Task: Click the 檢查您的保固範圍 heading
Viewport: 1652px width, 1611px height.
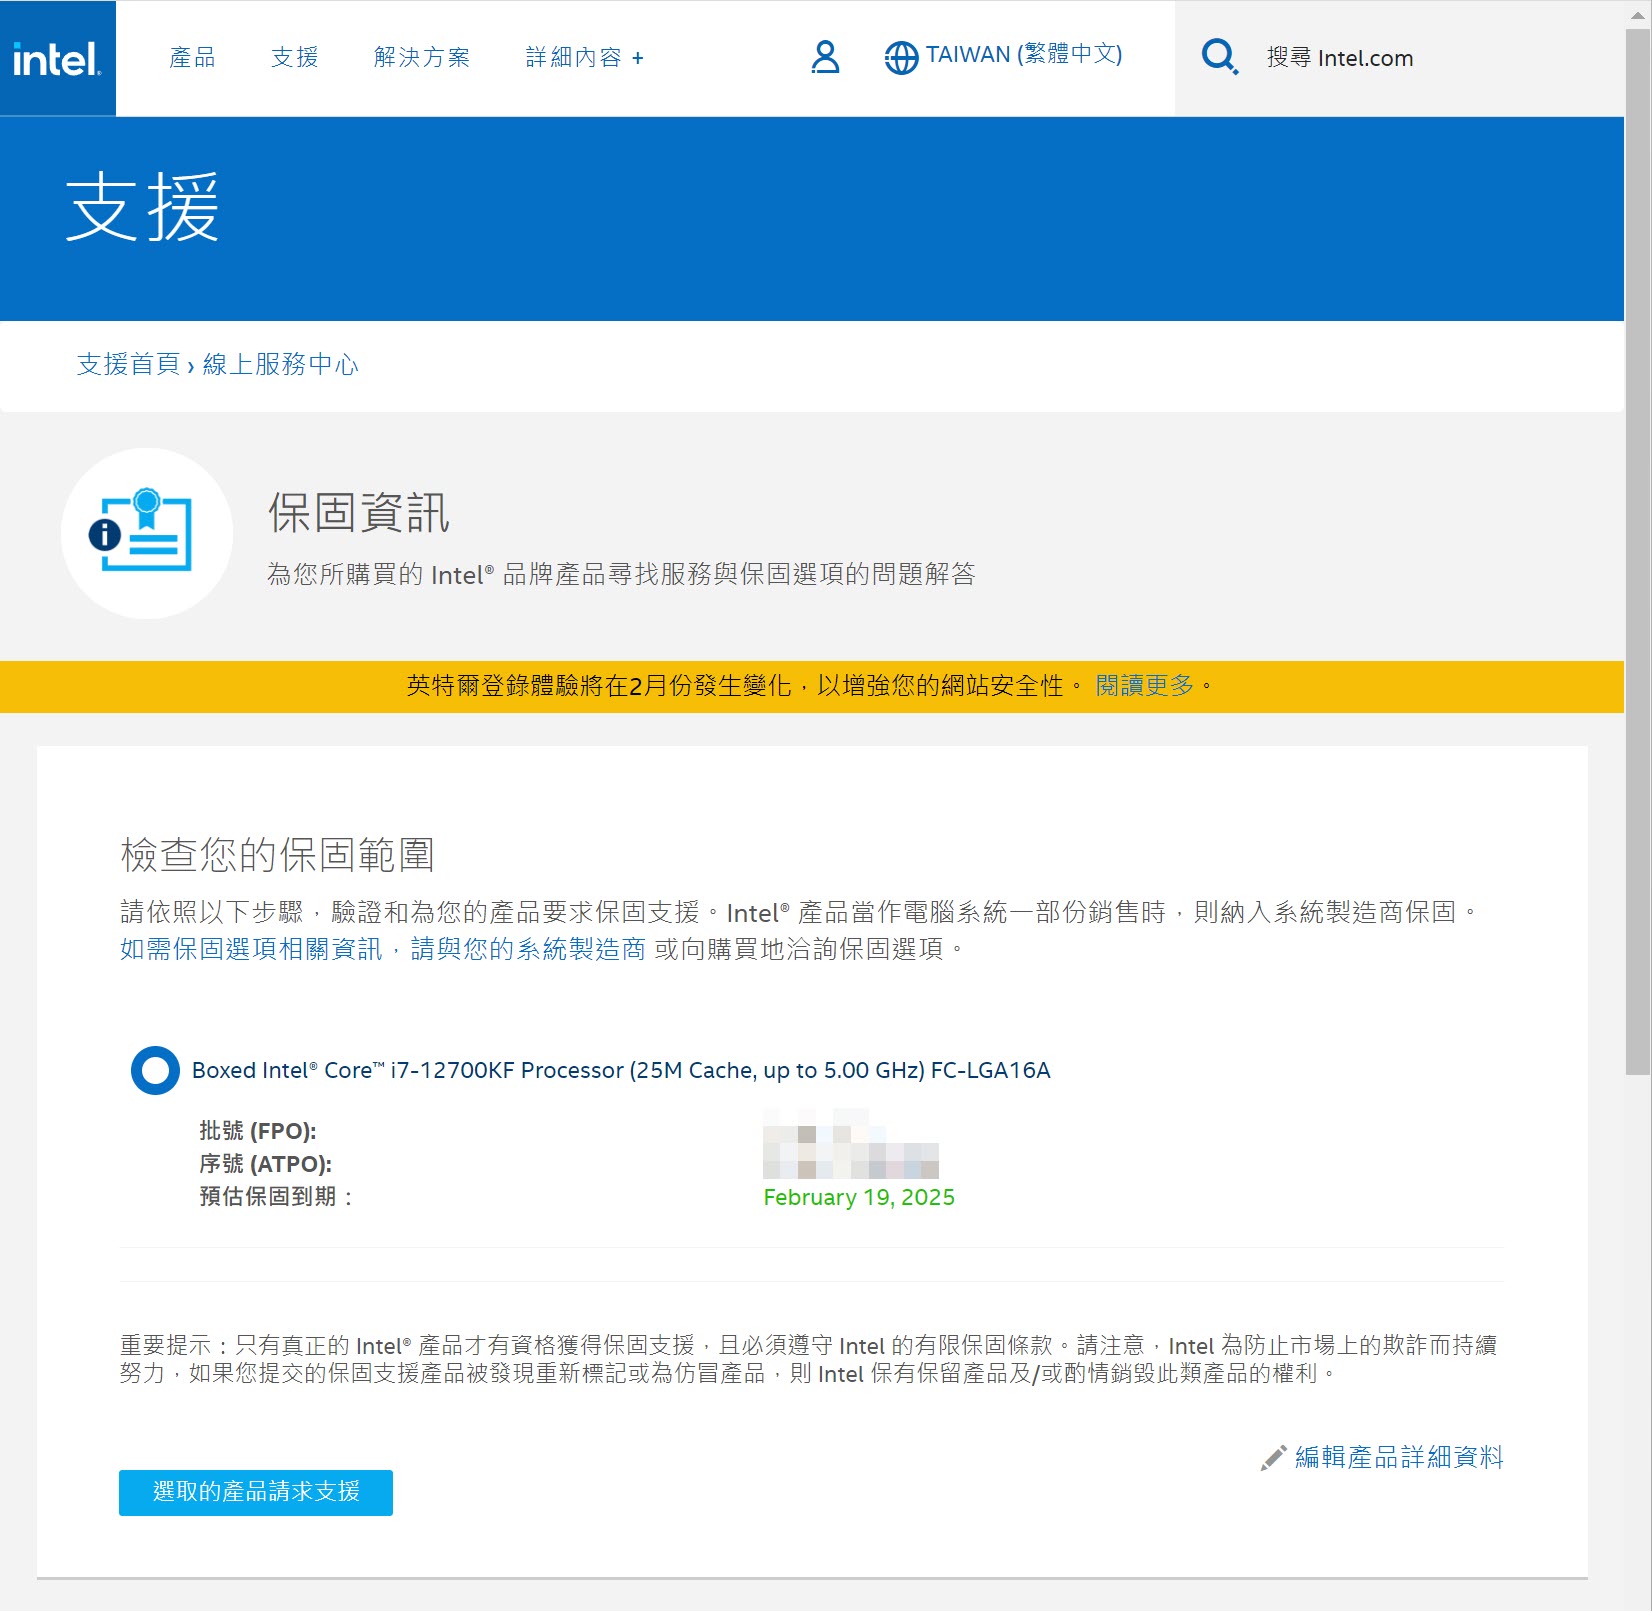Action: click(x=278, y=855)
